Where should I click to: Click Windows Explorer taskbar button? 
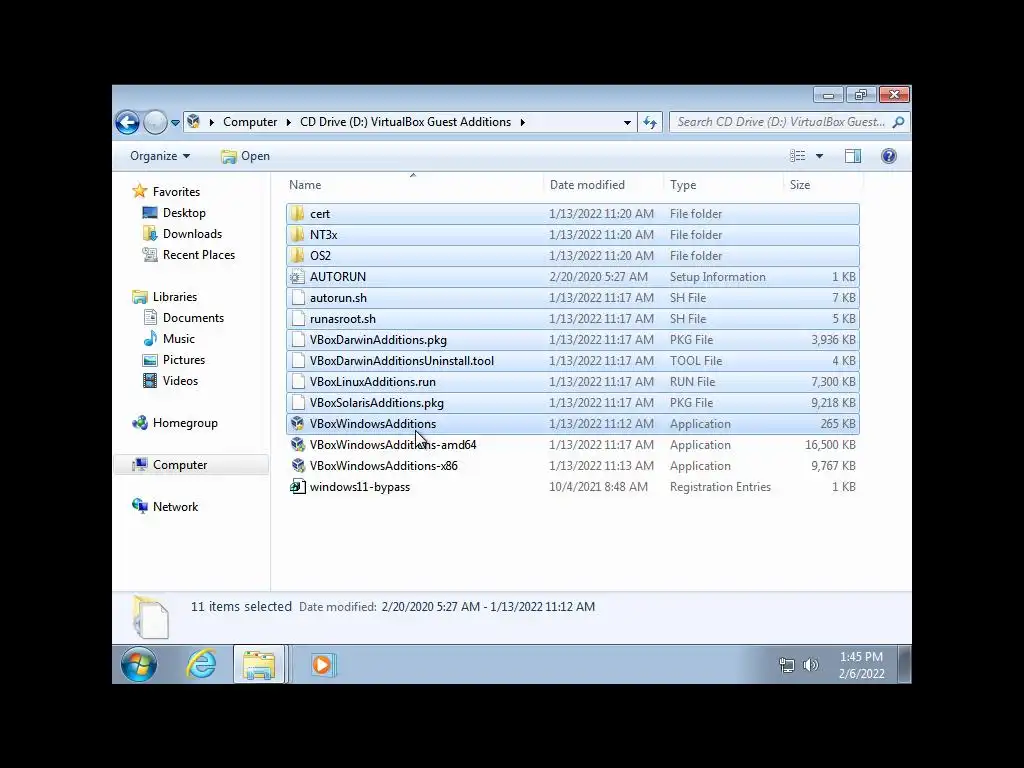pos(259,665)
